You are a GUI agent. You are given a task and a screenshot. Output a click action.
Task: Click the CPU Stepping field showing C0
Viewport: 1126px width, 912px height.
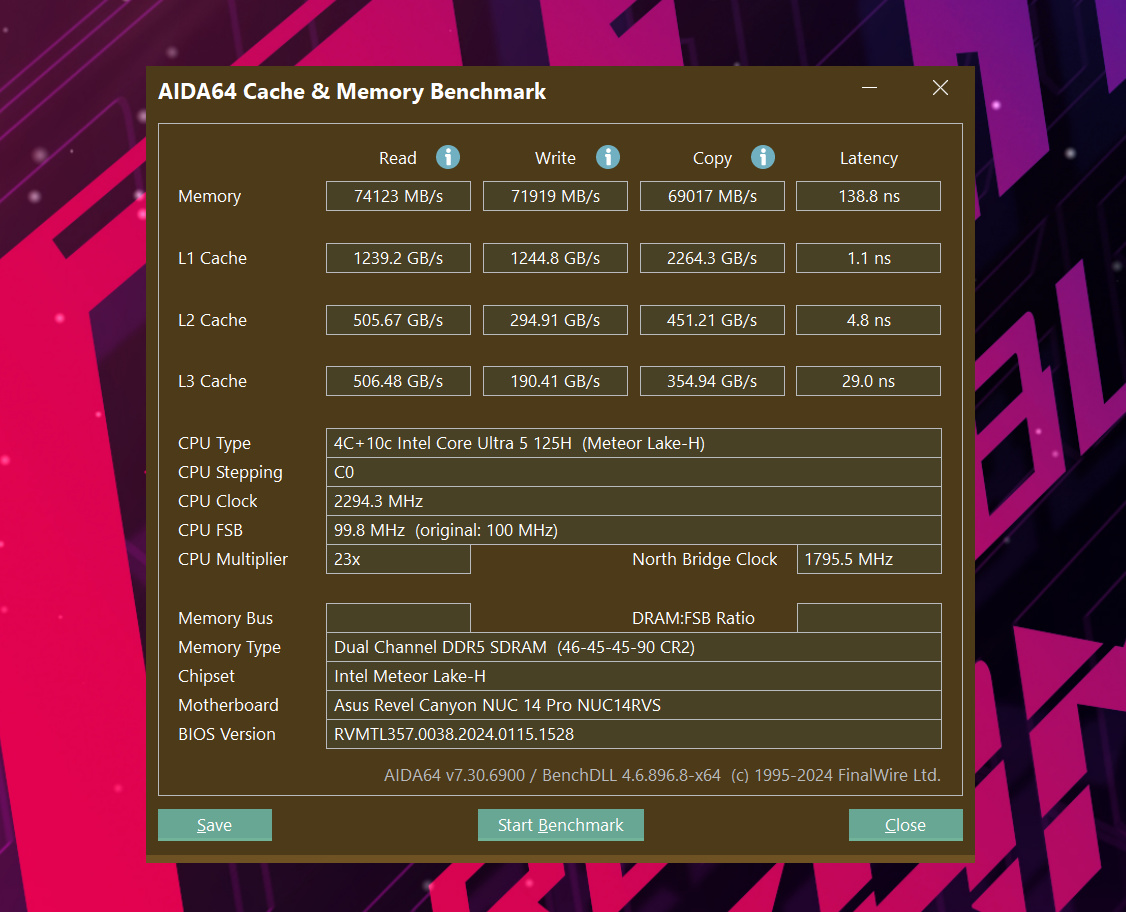[x=633, y=472]
